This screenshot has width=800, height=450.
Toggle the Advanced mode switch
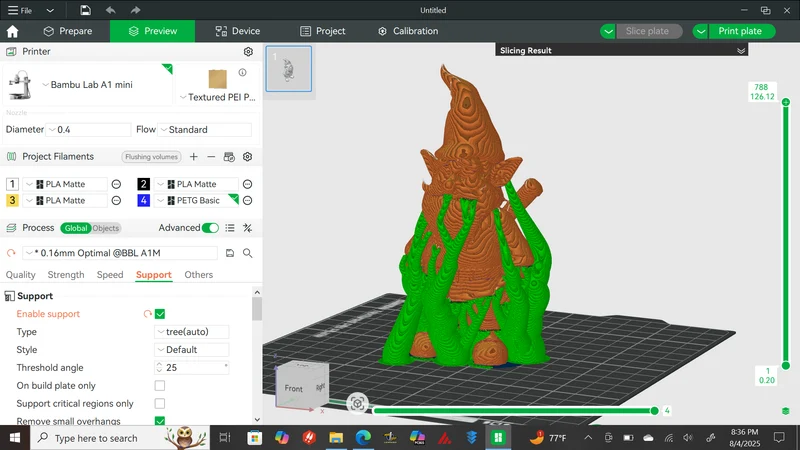coord(210,228)
